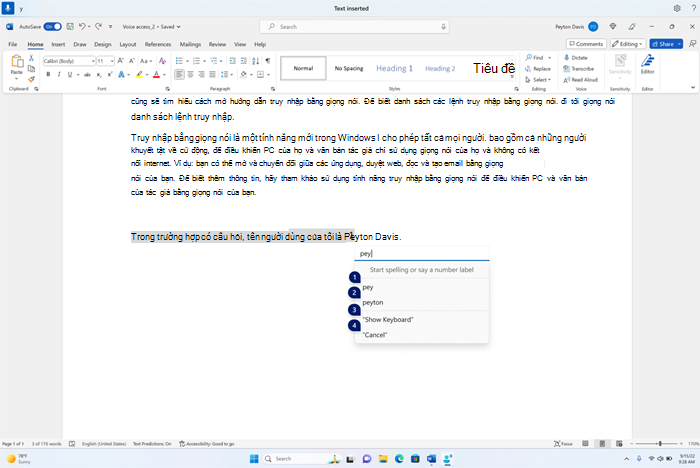Toggle Italic formatting button
Screen dimensions: 700x468
click(x=59, y=75)
